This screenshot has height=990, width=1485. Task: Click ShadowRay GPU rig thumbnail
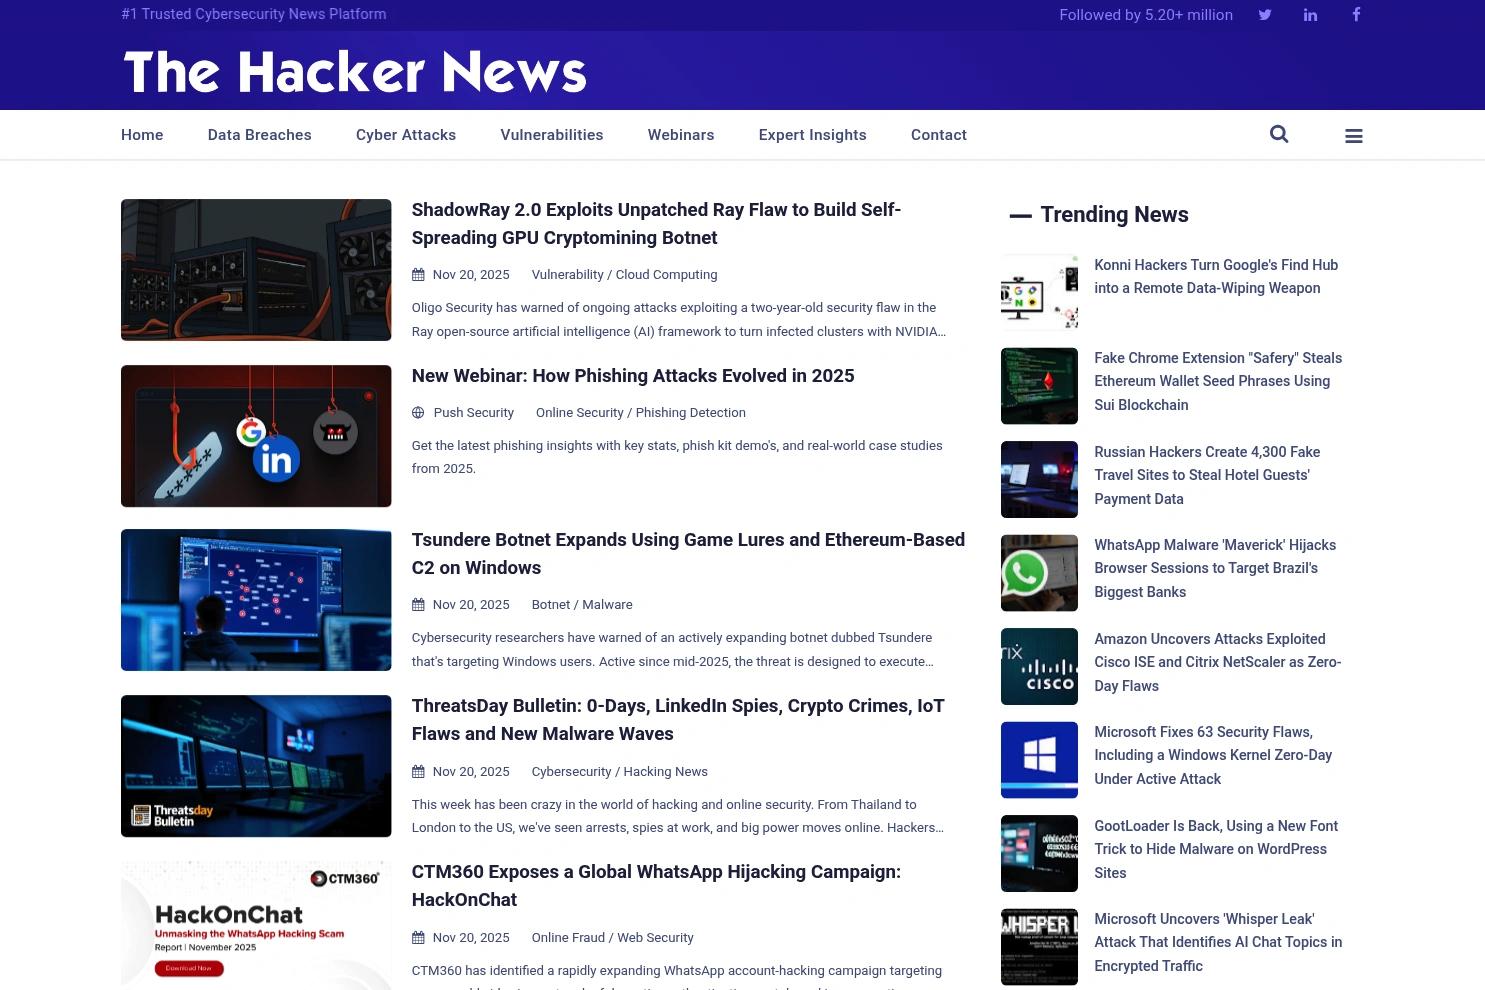coord(256,270)
